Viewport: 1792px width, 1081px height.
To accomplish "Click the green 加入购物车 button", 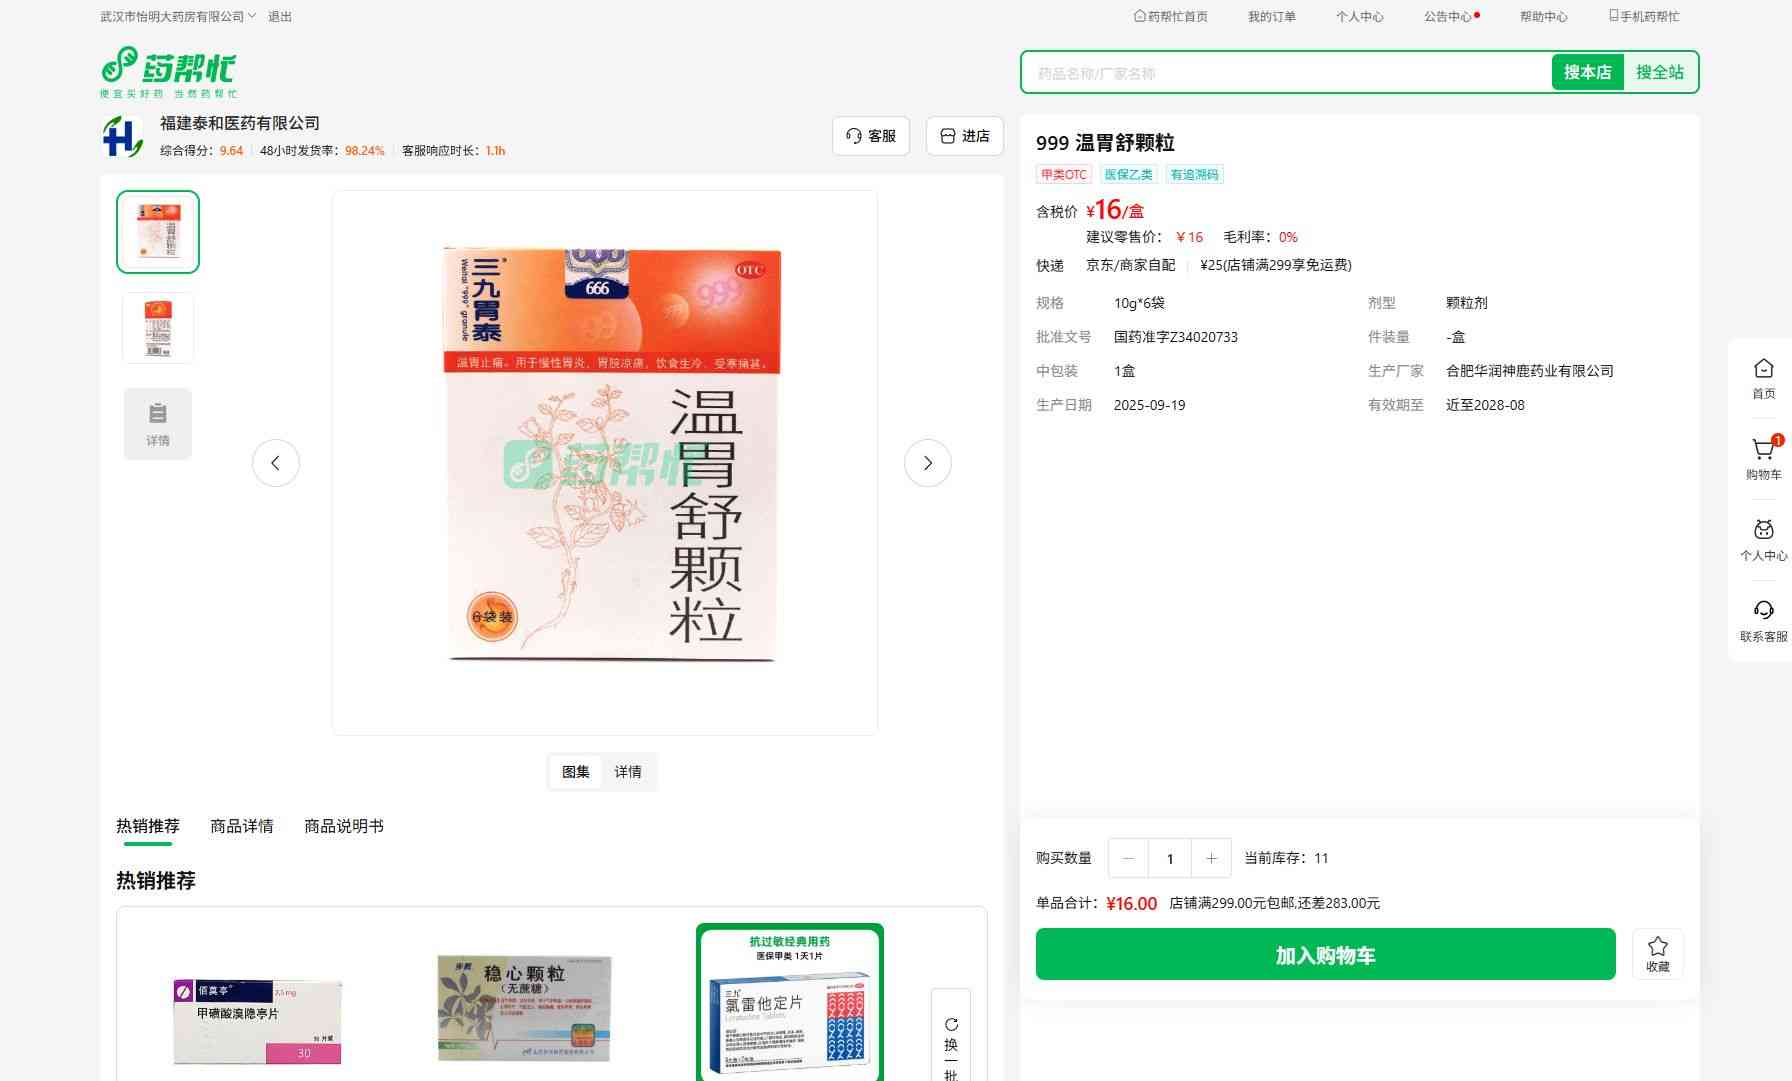I will click(x=1325, y=955).
